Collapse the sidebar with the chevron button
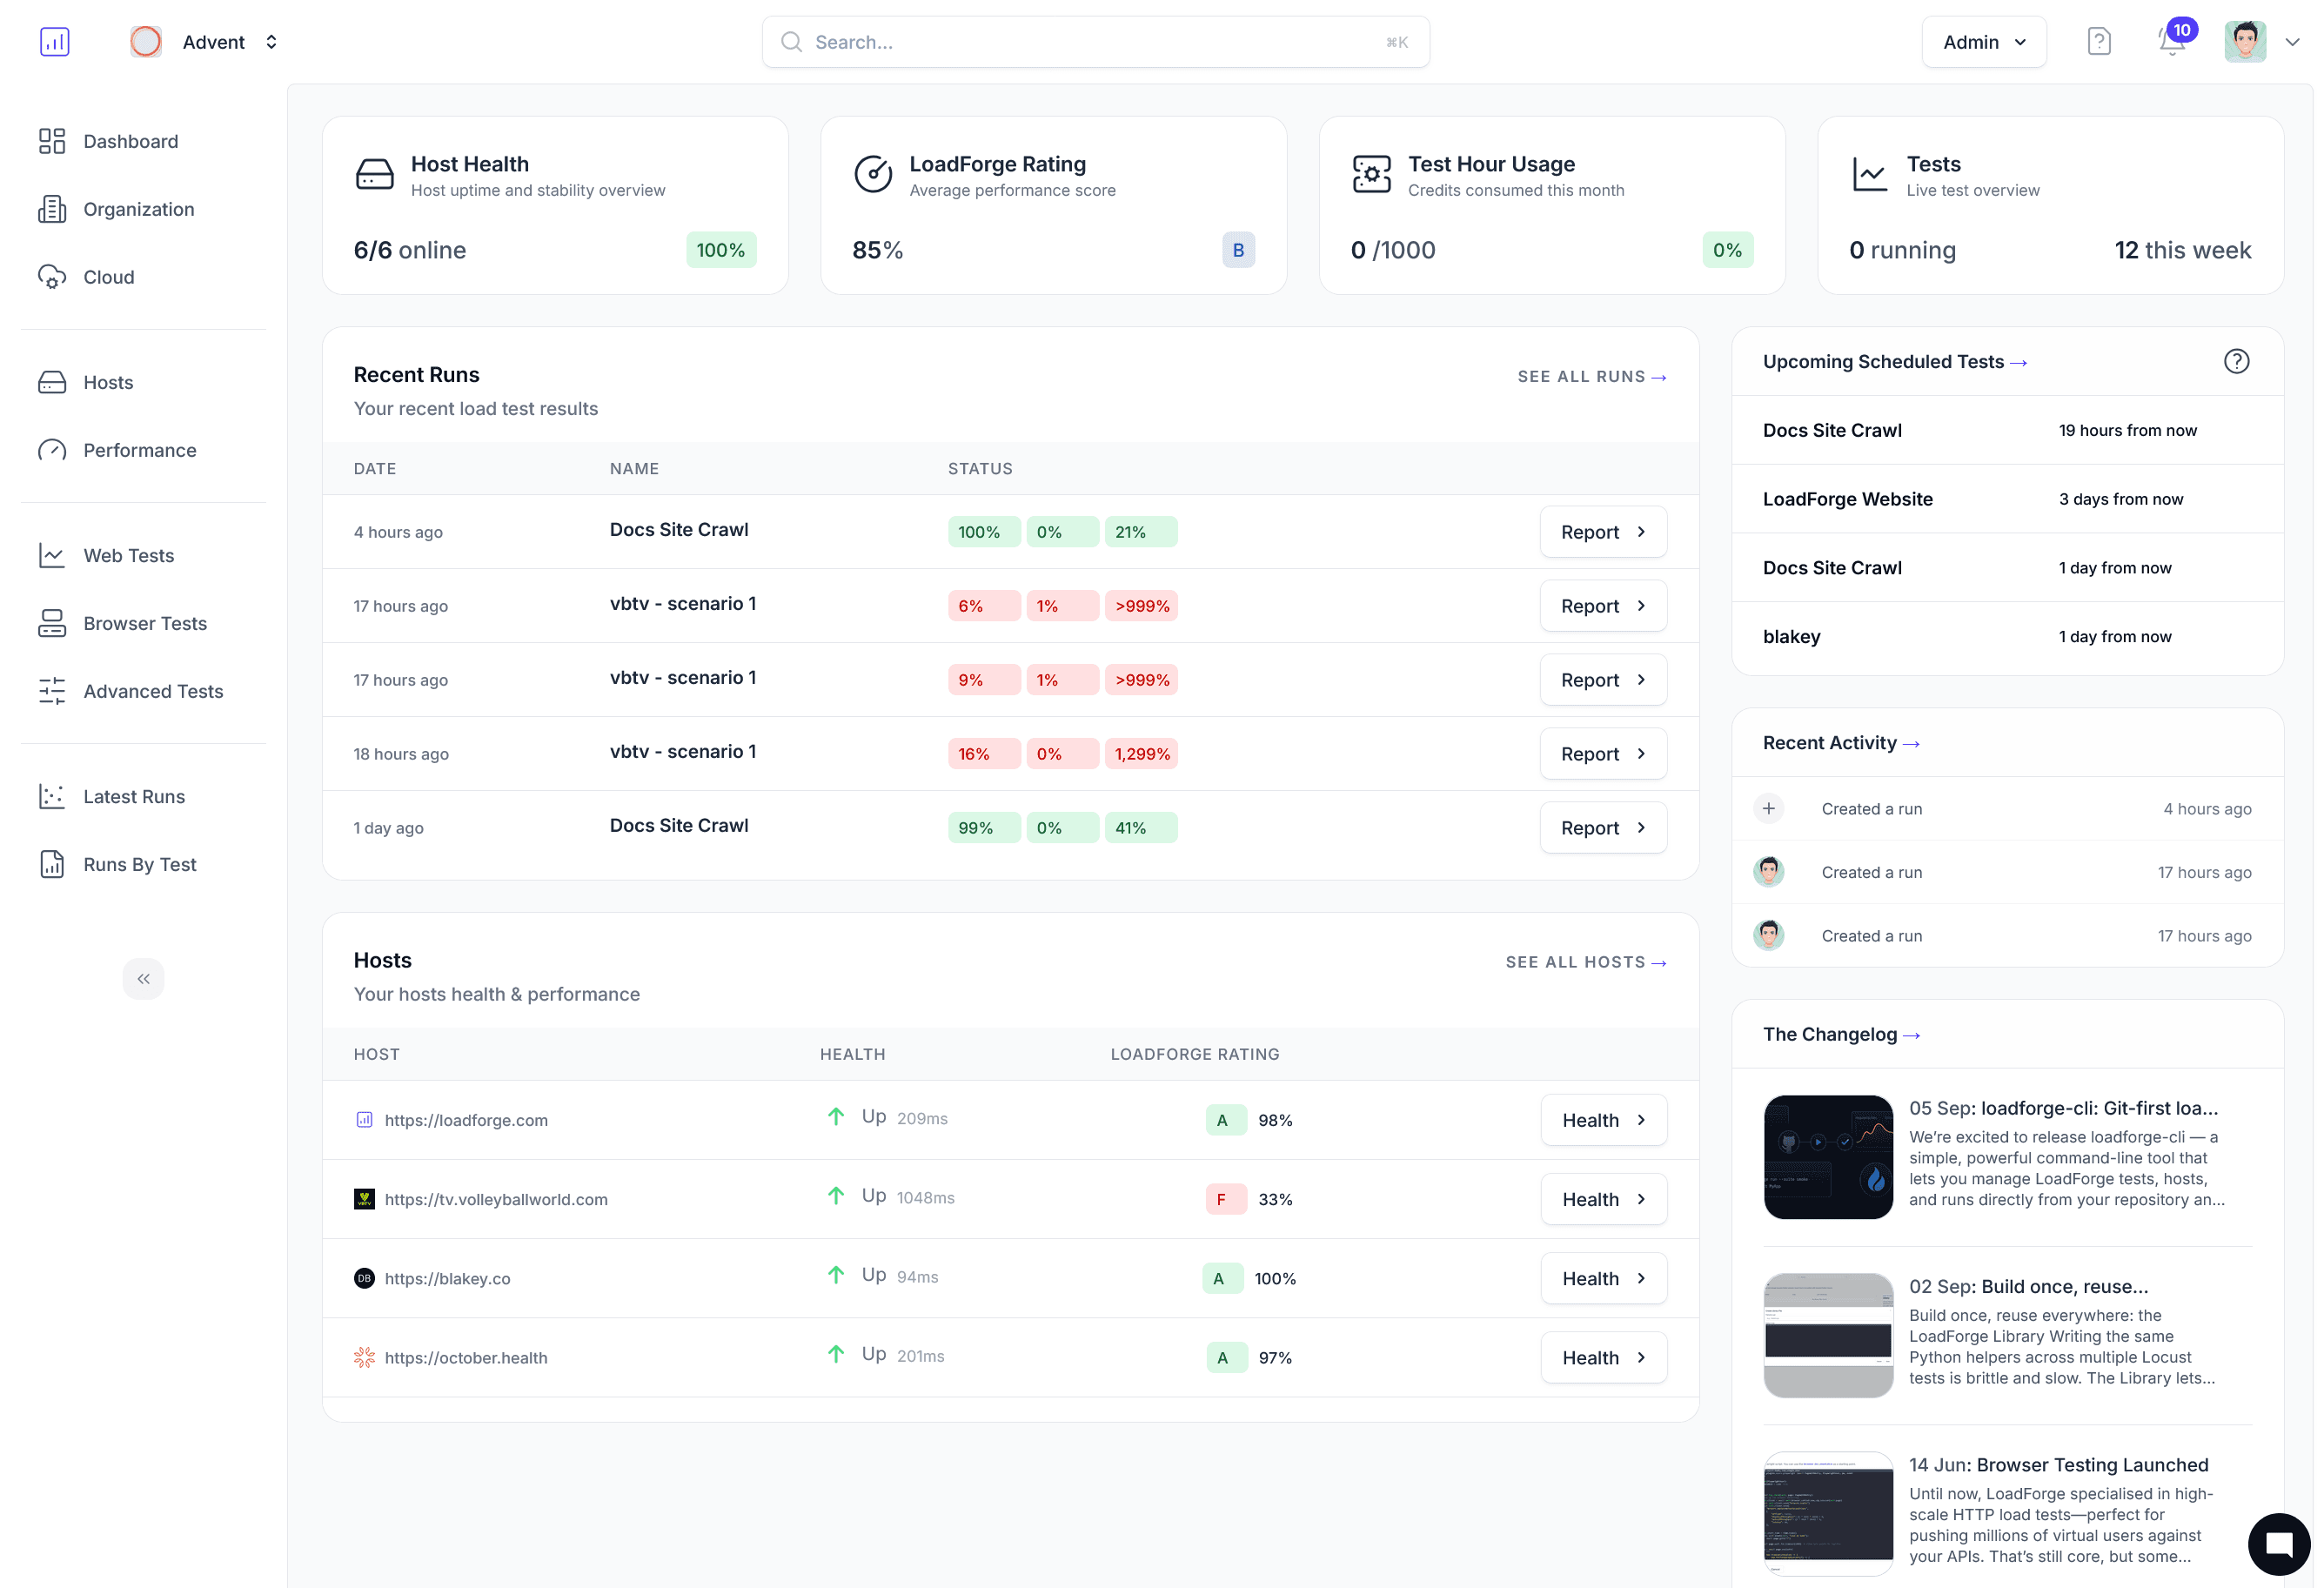Screen dimensions: 2324x1588 143,978
